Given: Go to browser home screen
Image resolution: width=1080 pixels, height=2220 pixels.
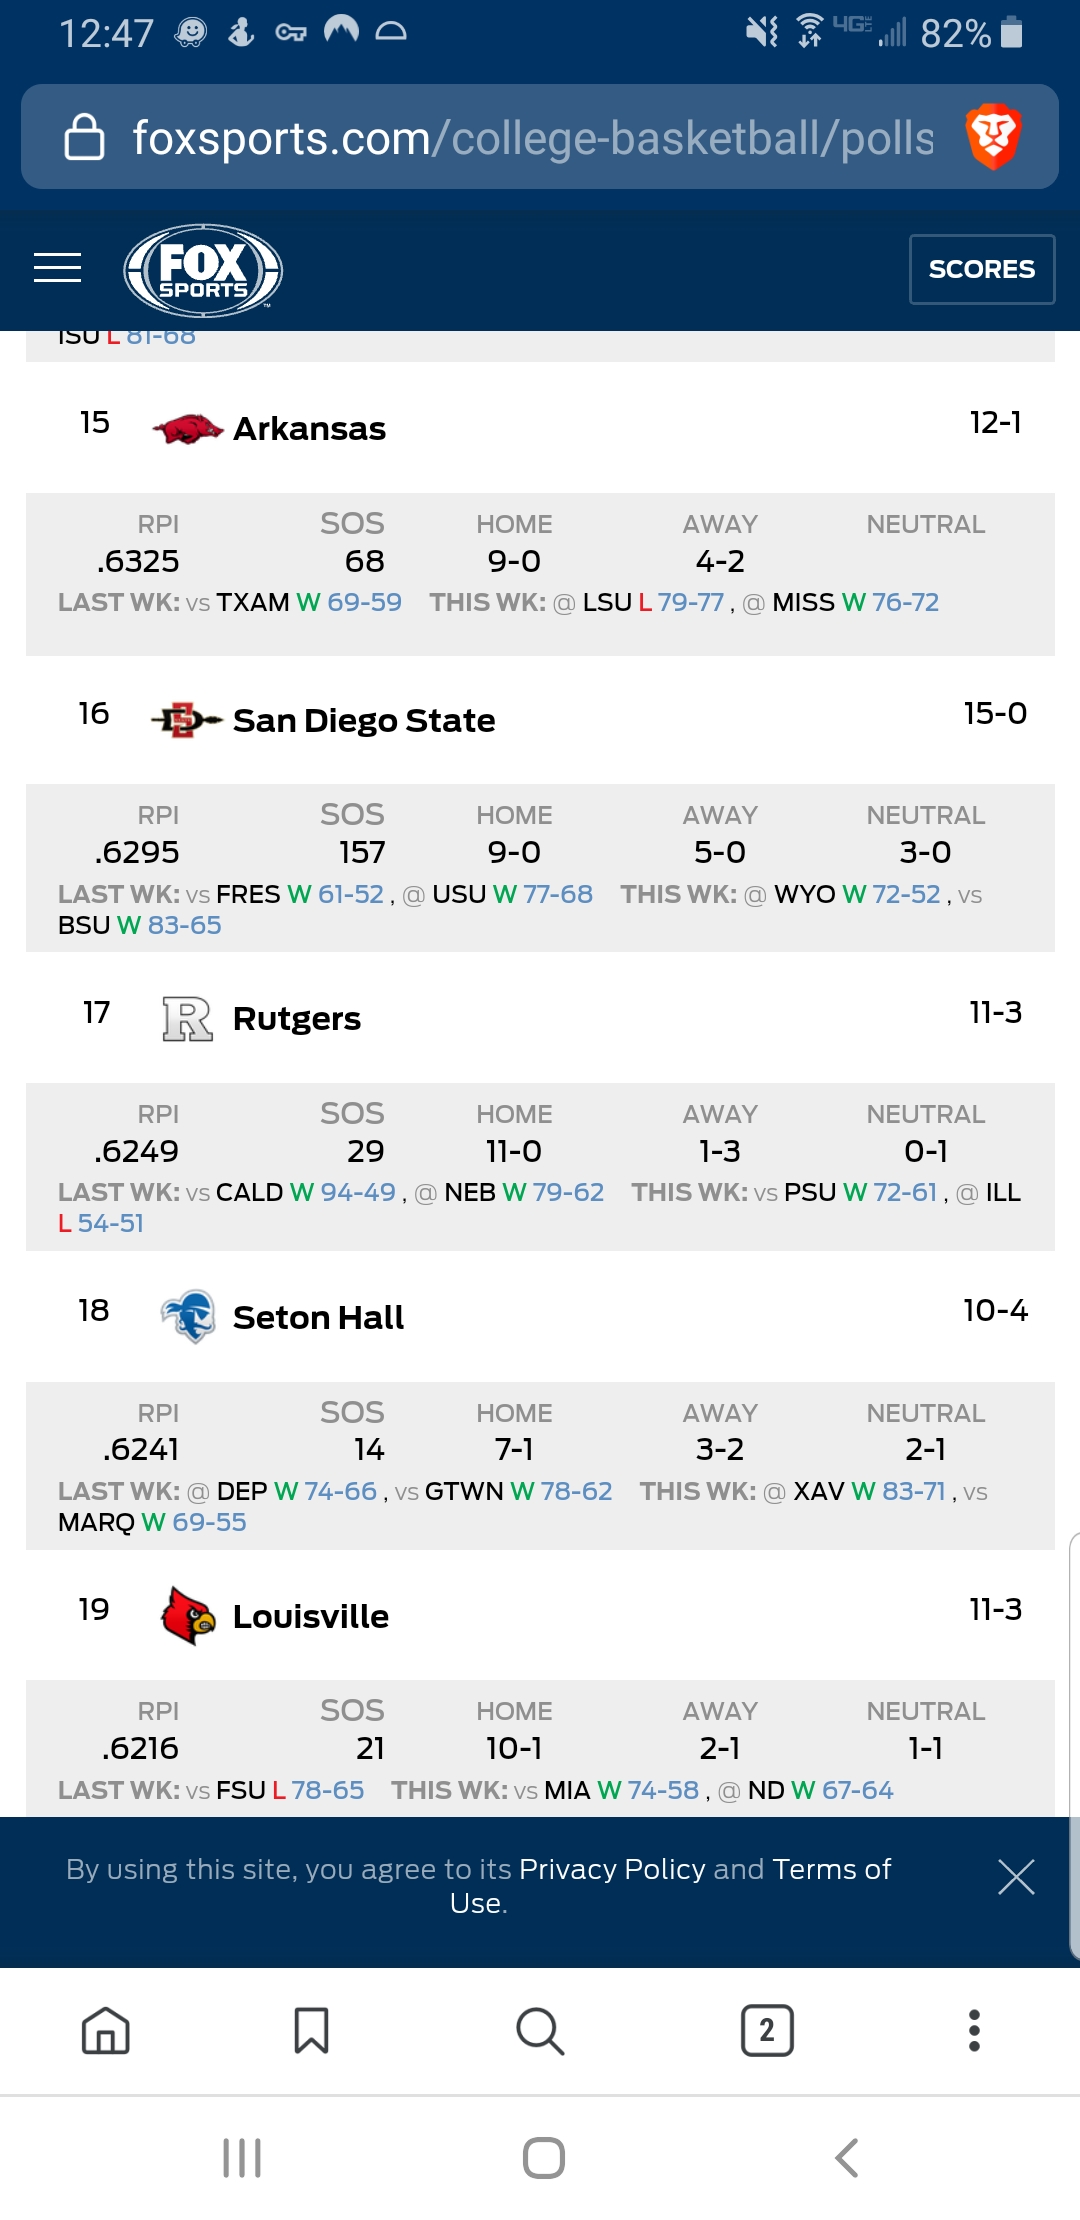Looking at the screenshot, I should tap(106, 2031).
